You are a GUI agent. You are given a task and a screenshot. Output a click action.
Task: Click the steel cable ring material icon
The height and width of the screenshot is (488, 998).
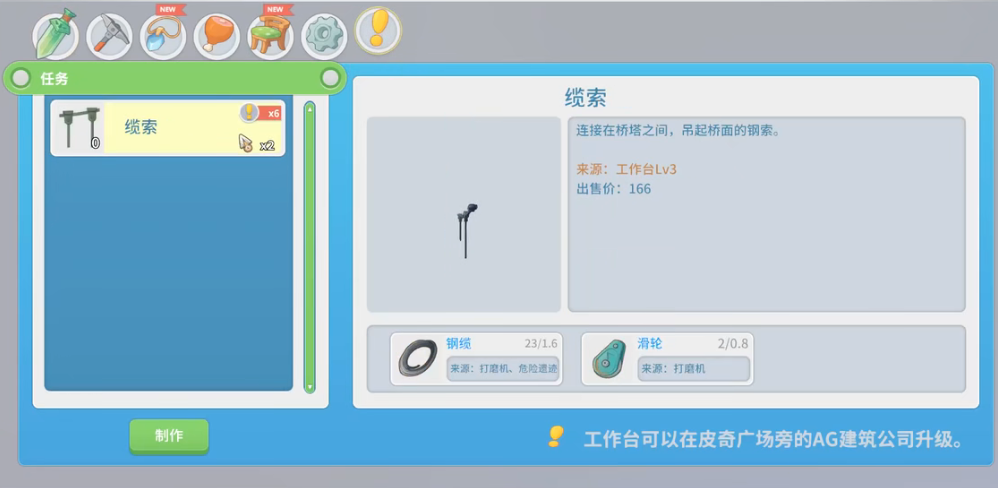417,358
